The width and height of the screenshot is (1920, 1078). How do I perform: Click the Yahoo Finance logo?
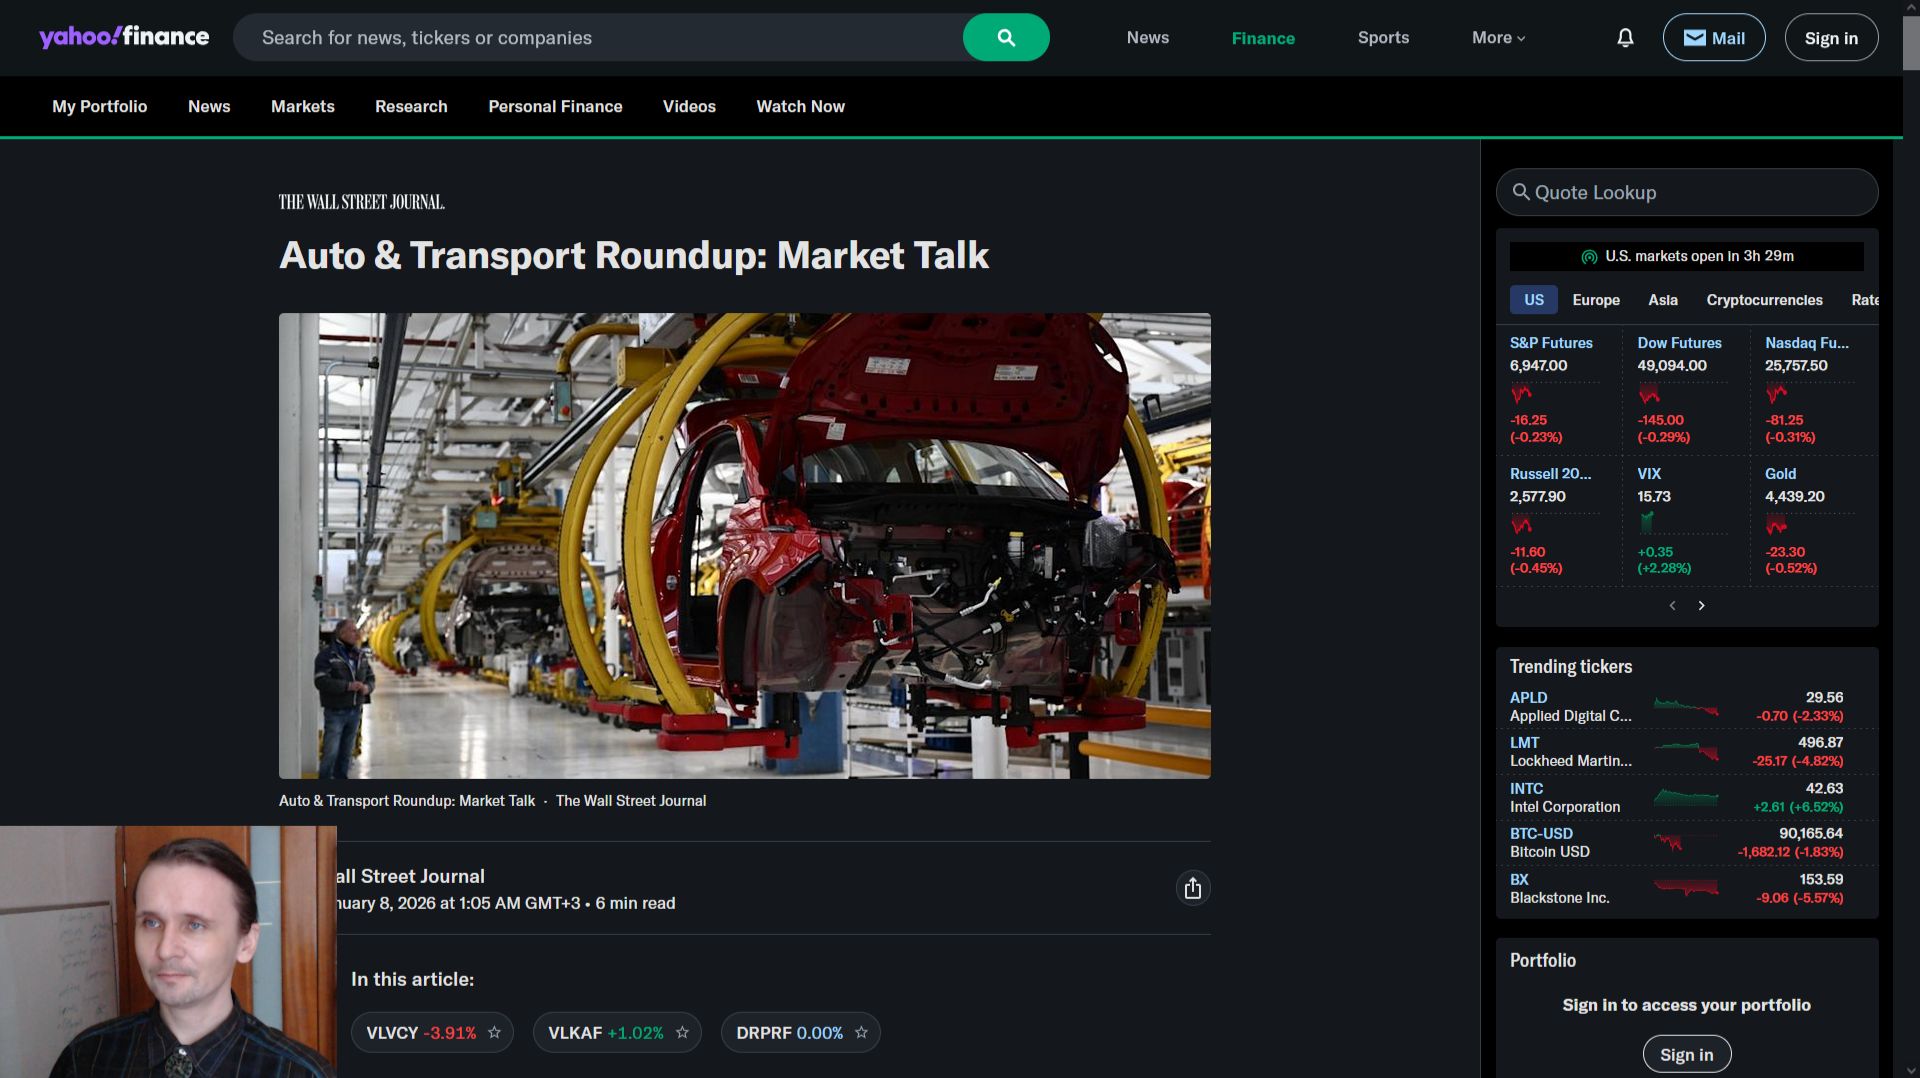pos(124,37)
